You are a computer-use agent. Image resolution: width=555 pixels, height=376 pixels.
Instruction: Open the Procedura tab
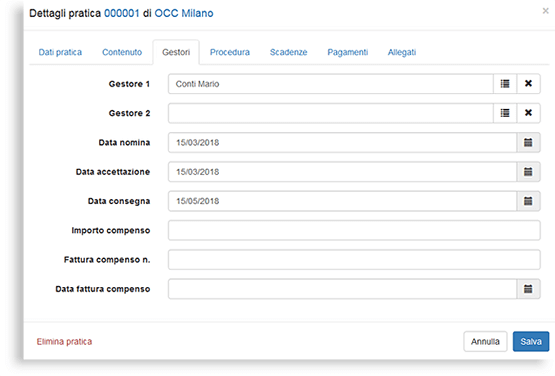[230, 52]
